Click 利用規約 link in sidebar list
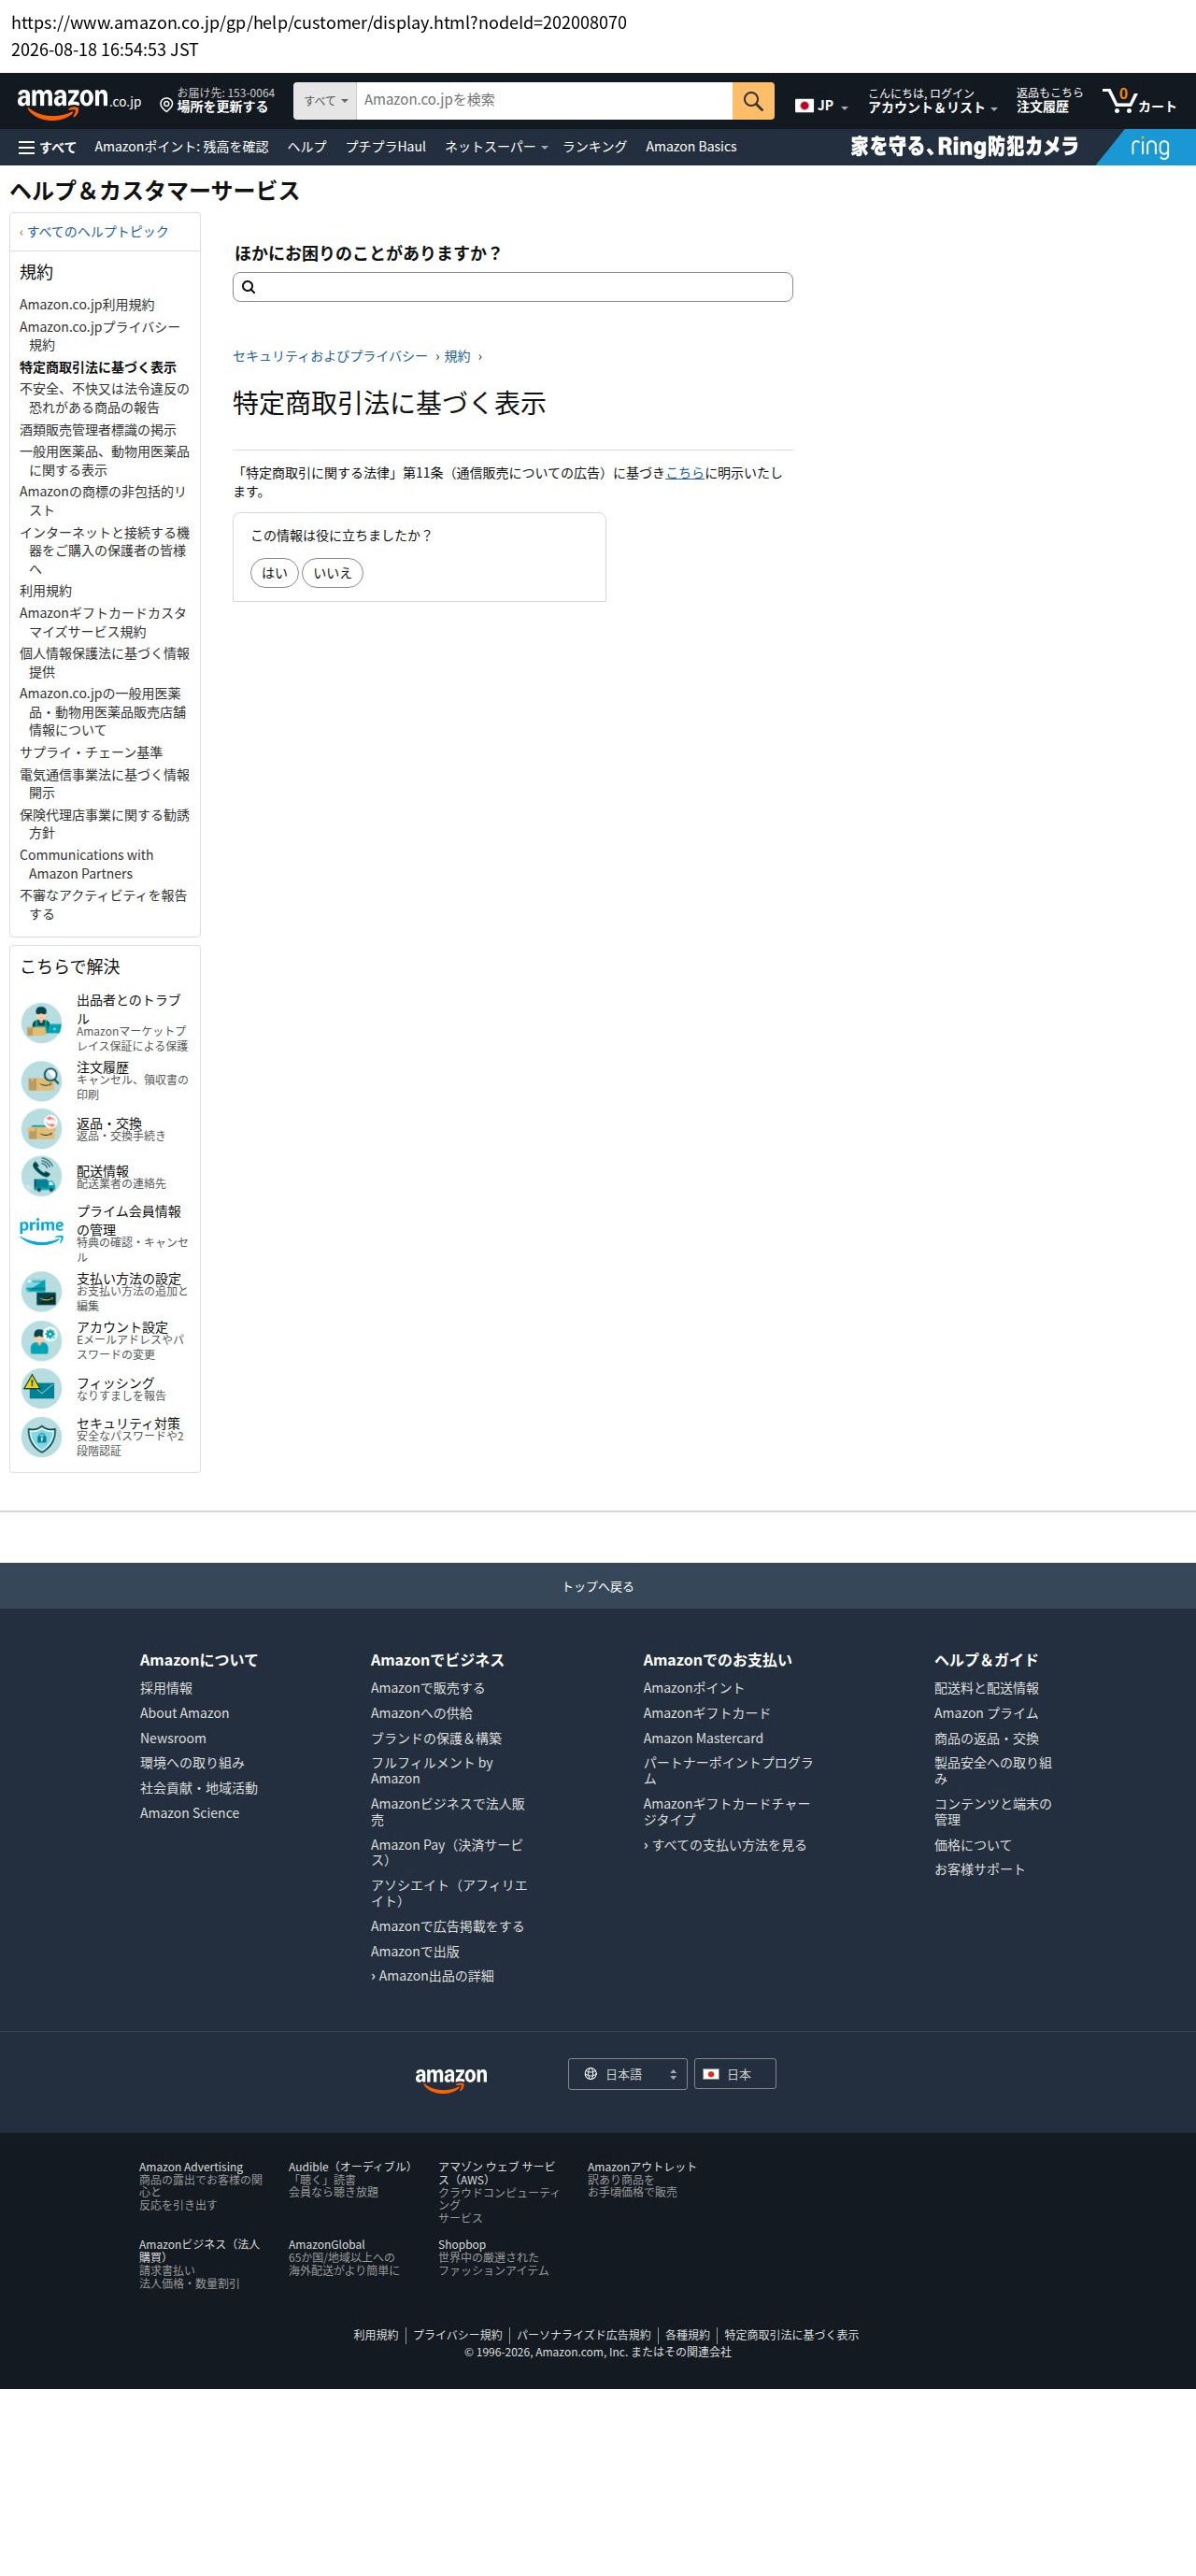The width and height of the screenshot is (1196, 2576). tap(46, 591)
